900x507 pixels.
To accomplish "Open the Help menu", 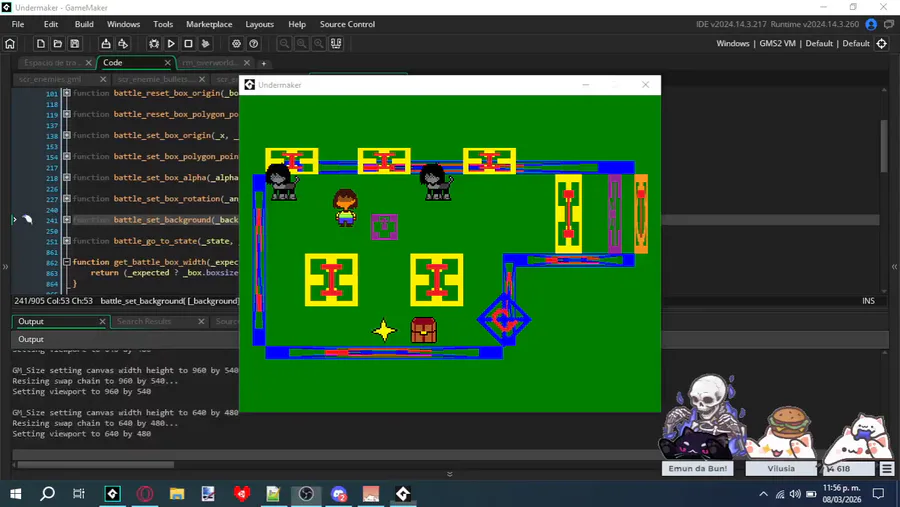I will coord(297,24).
